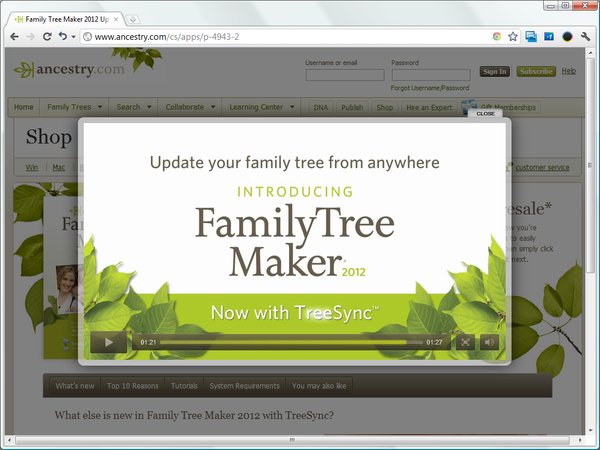The image size is (600, 450).
Task: Bookmark the page with the star icon
Action: click(513, 37)
